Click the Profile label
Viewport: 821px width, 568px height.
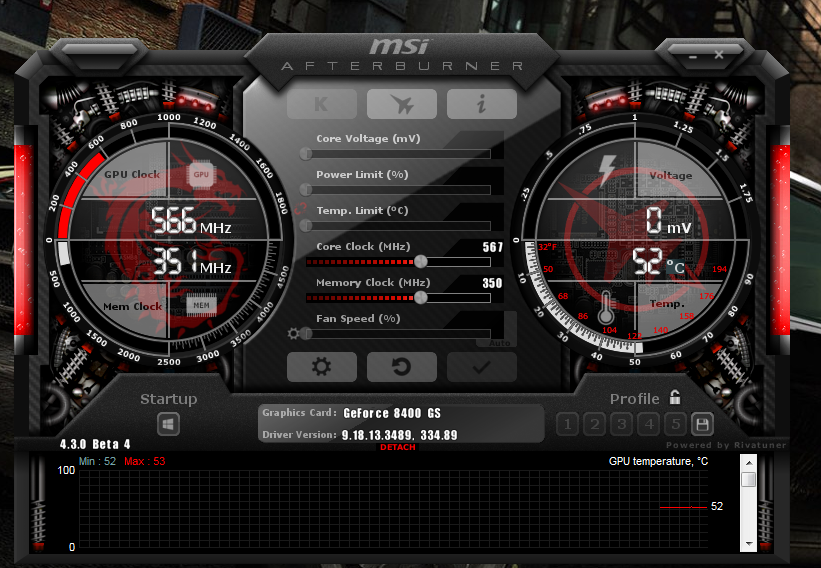[x=635, y=399]
